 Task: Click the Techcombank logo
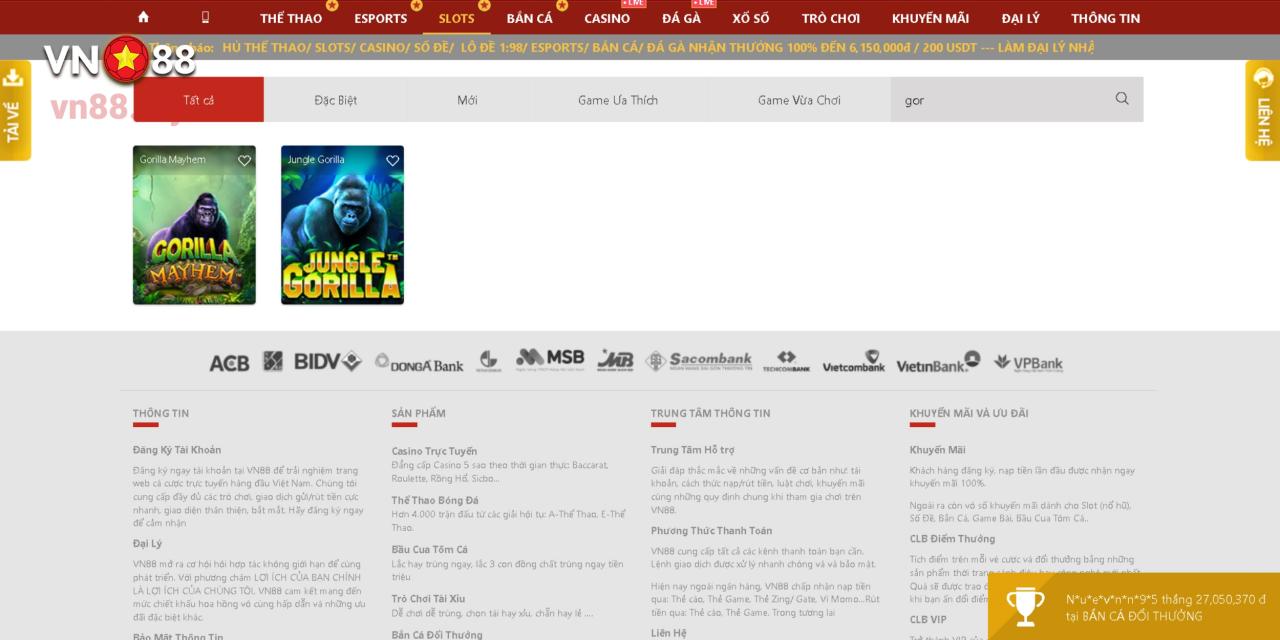[786, 361]
